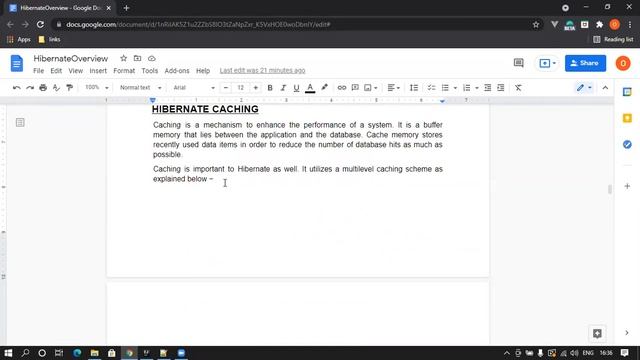
Task: Open the Explore button
Action: [x=597, y=333]
